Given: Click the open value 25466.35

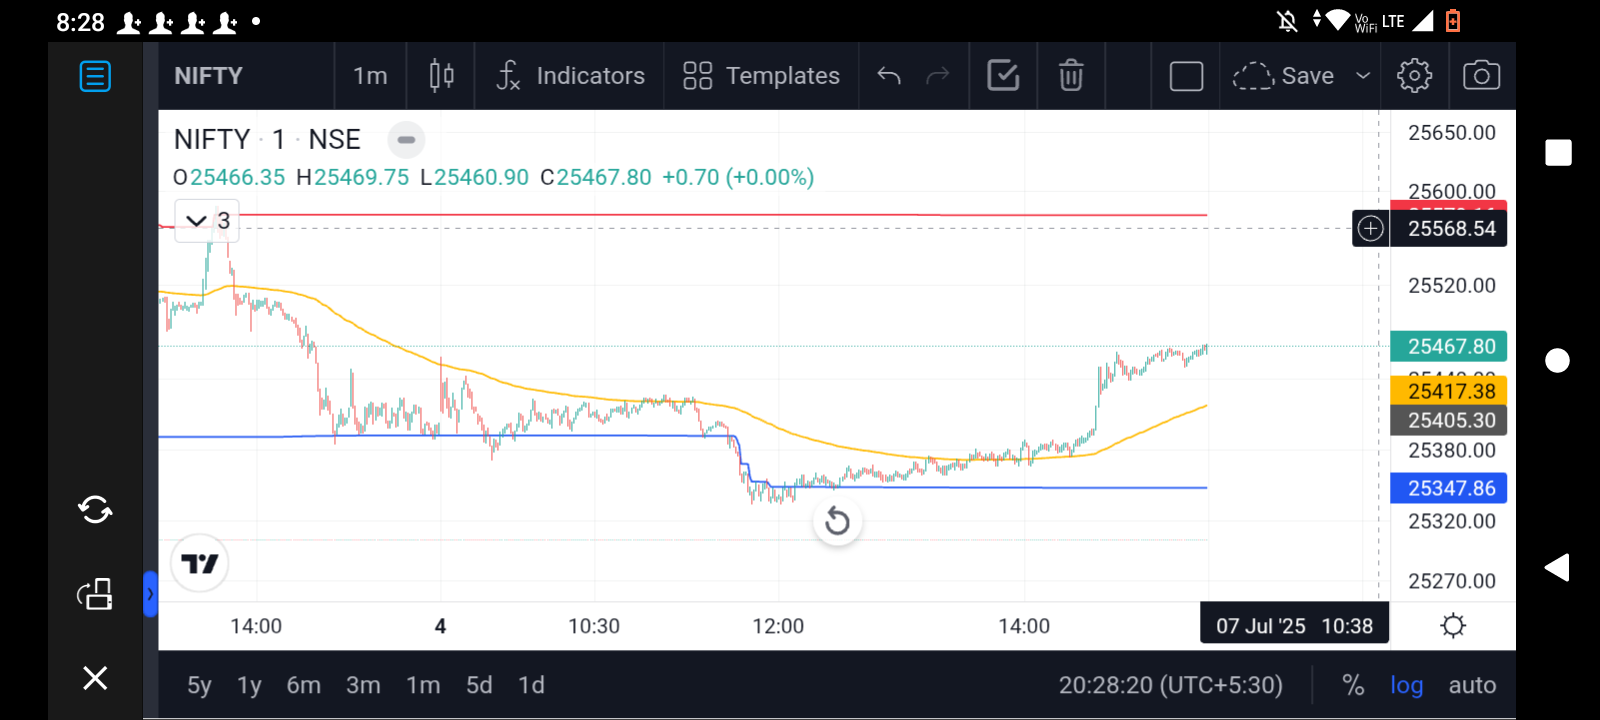Looking at the screenshot, I should 238,177.
